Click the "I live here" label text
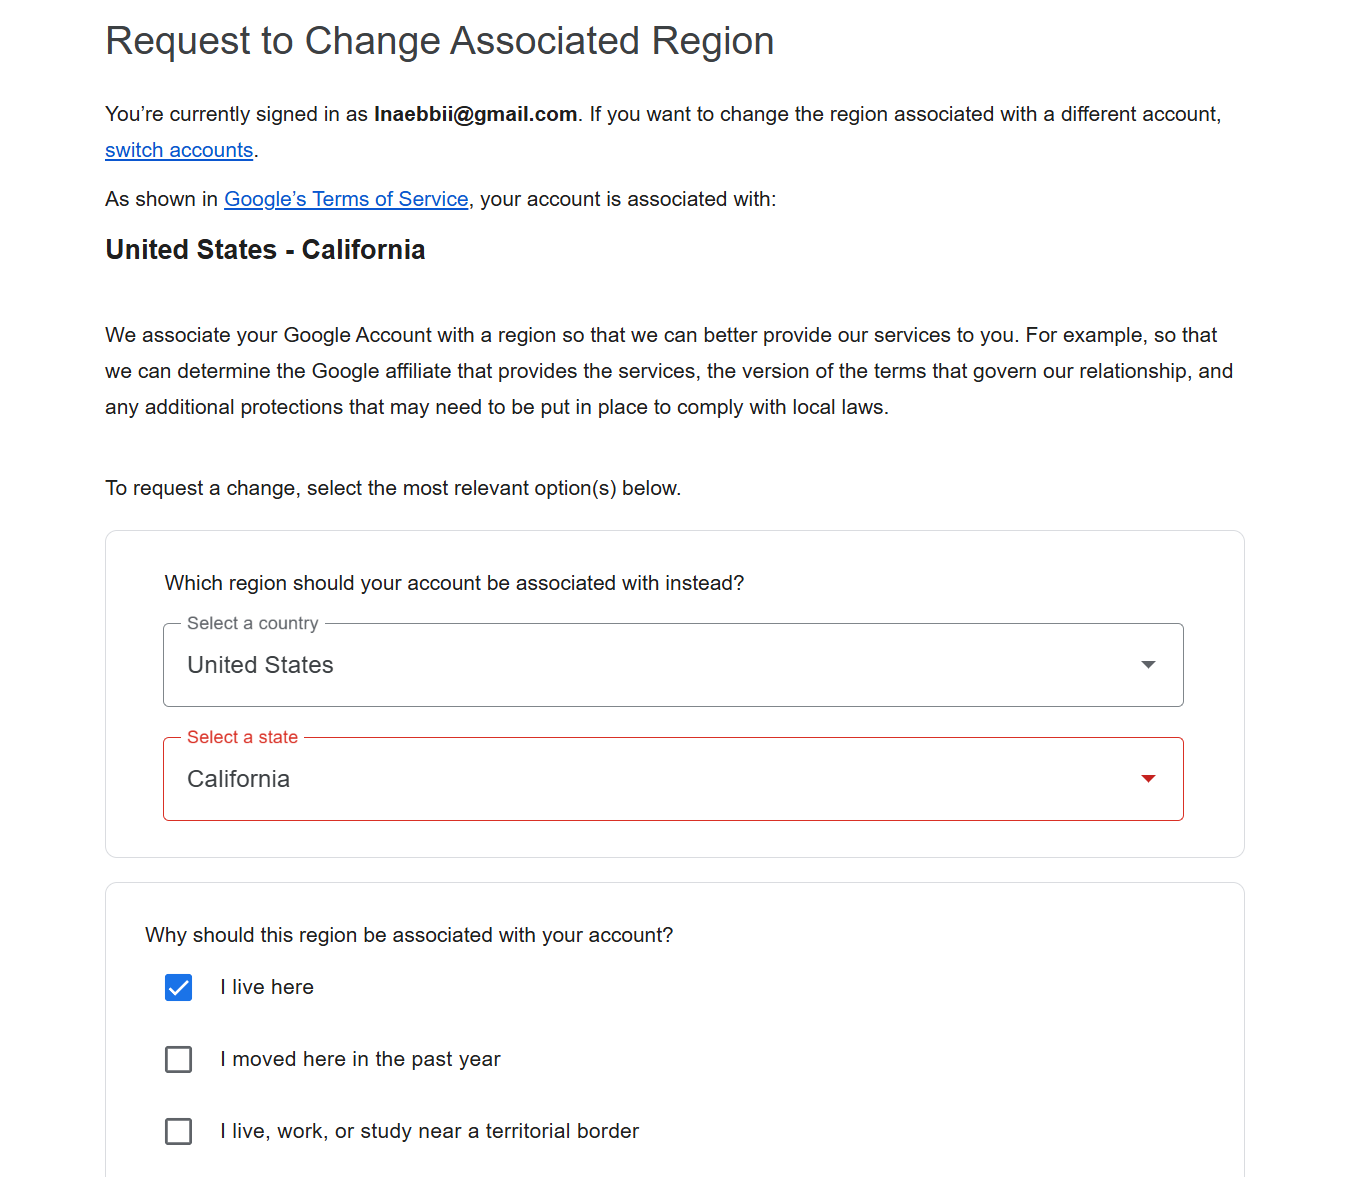The image size is (1362, 1177). [267, 987]
